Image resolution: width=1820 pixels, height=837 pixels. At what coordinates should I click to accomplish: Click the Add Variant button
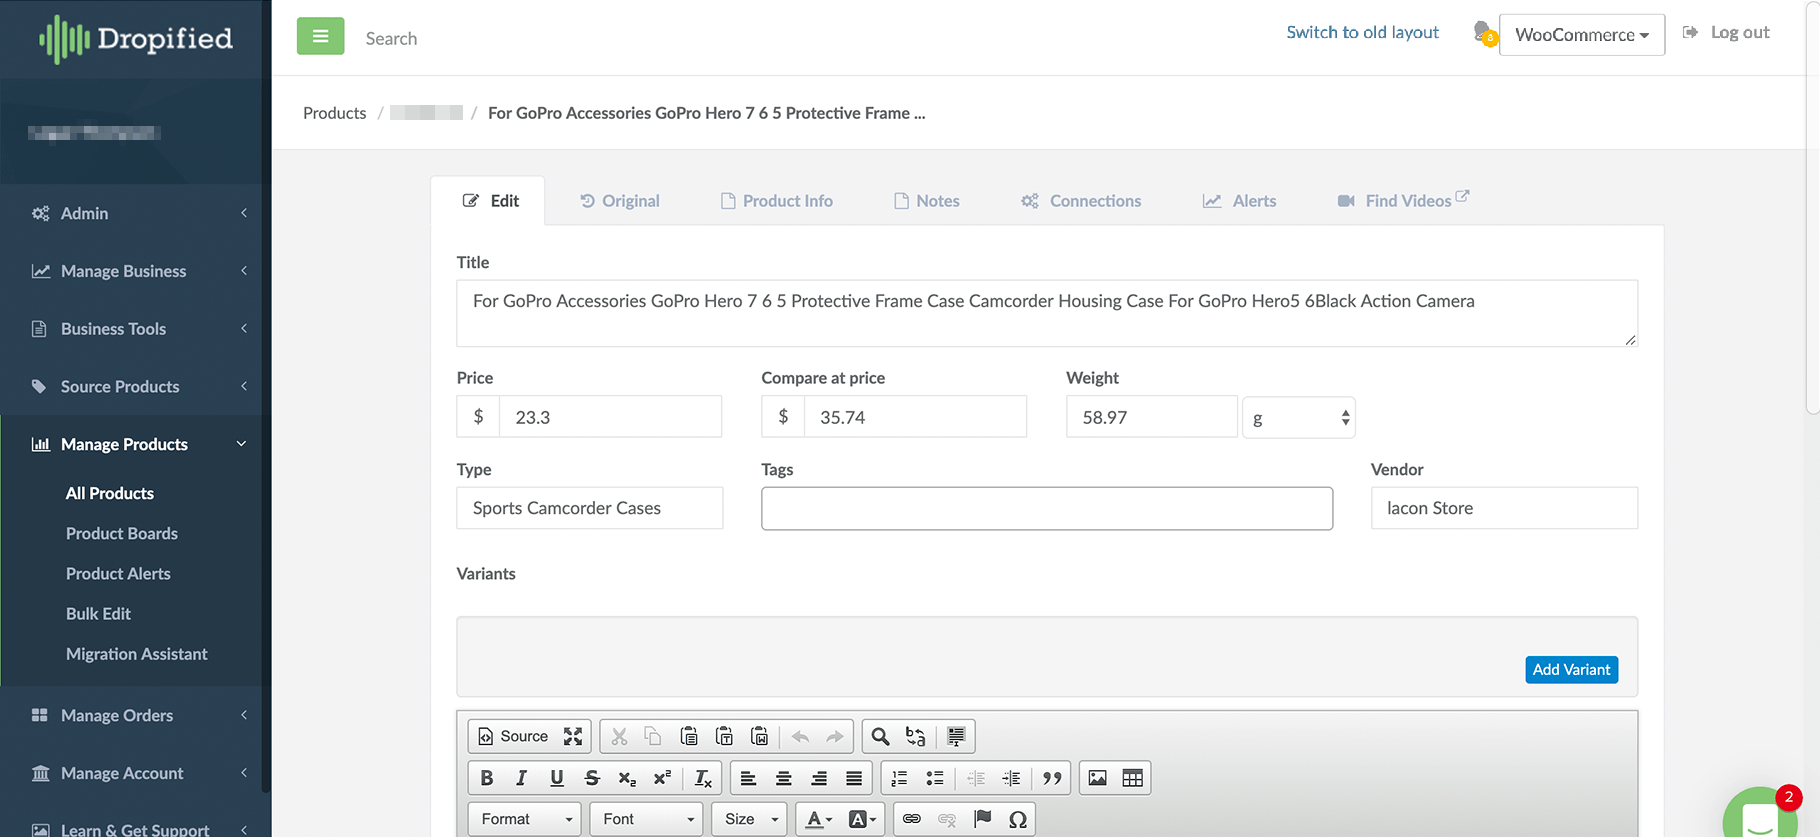(x=1571, y=670)
